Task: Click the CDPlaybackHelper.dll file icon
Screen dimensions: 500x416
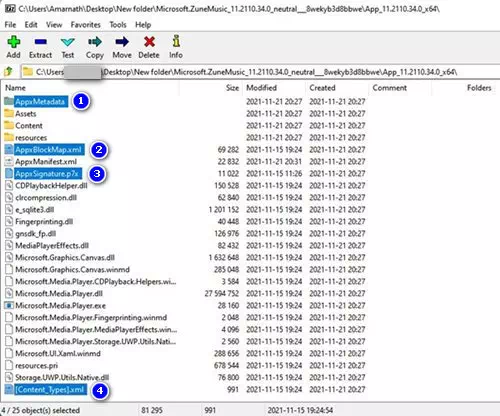Action: (x=9, y=186)
